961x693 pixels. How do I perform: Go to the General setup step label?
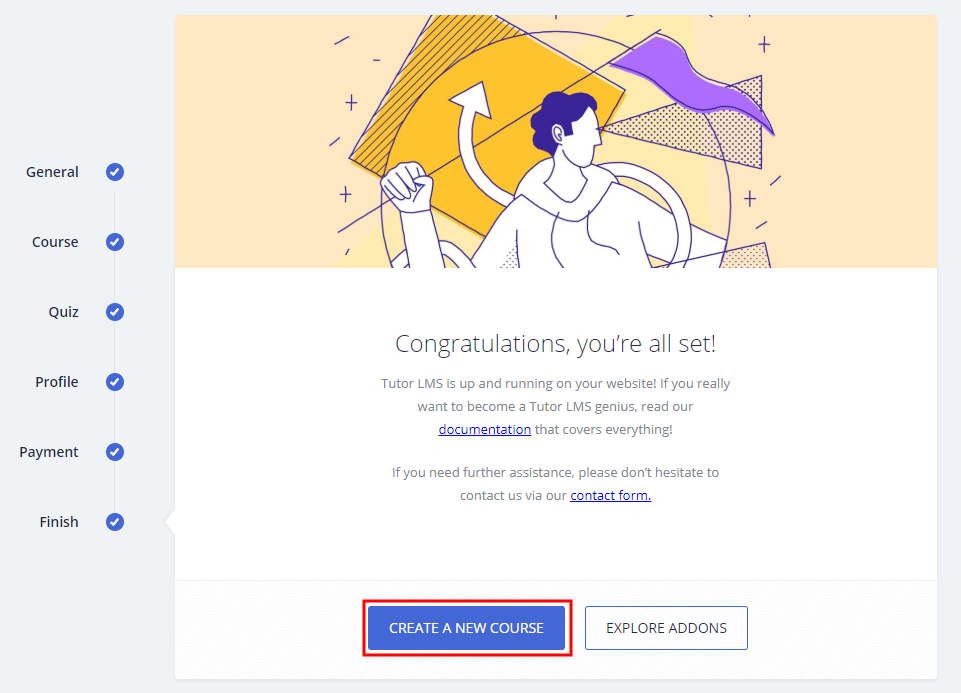[x=52, y=172]
